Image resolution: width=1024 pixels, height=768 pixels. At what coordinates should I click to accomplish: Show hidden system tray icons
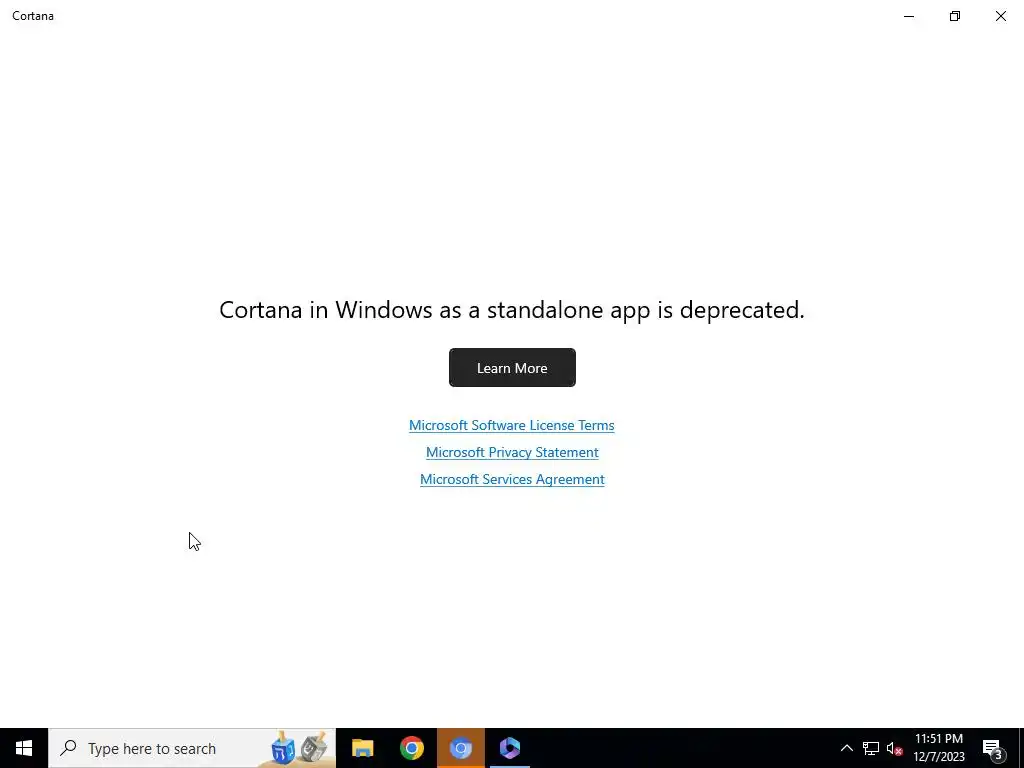click(x=846, y=748)
